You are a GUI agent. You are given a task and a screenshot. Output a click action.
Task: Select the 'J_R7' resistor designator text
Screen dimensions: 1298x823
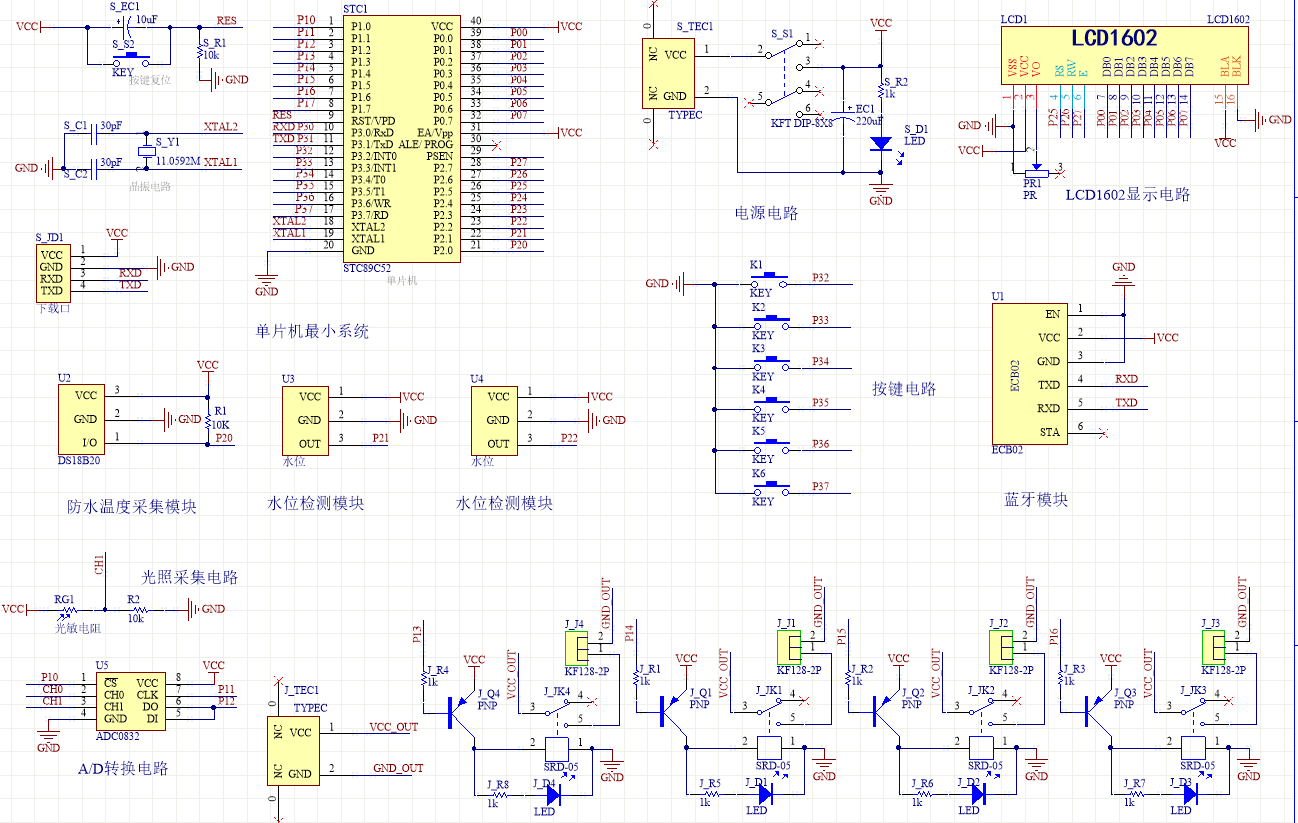1134,784
